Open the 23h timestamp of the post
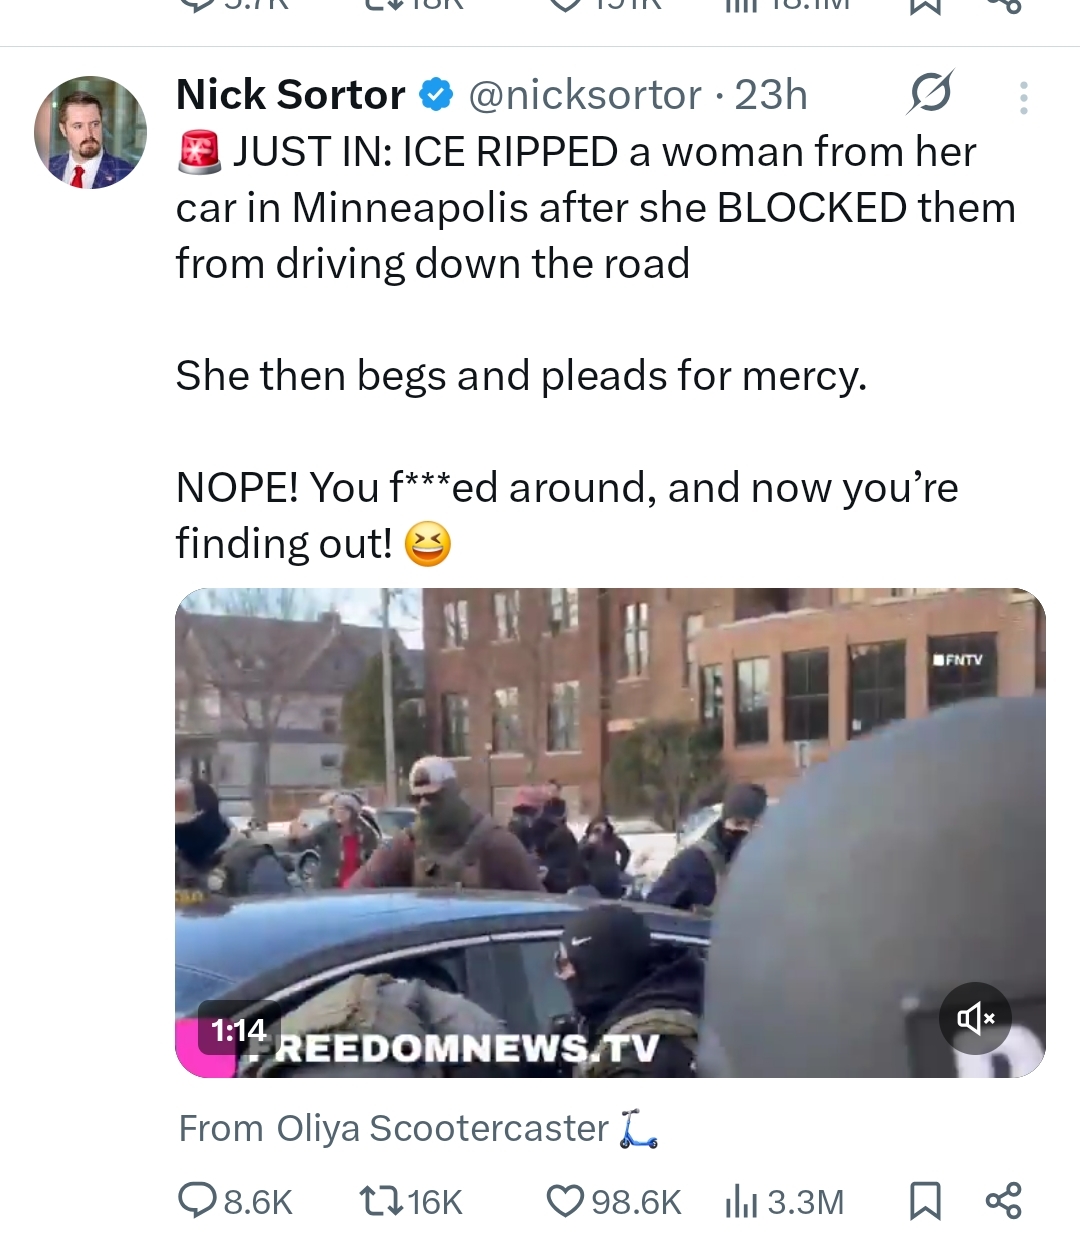Viewport: 1080px width, 1234px height. (771, 95)
